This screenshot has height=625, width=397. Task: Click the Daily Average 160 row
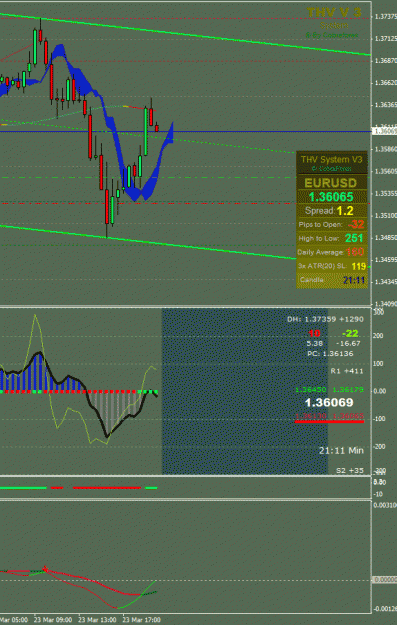pos(331,252)
